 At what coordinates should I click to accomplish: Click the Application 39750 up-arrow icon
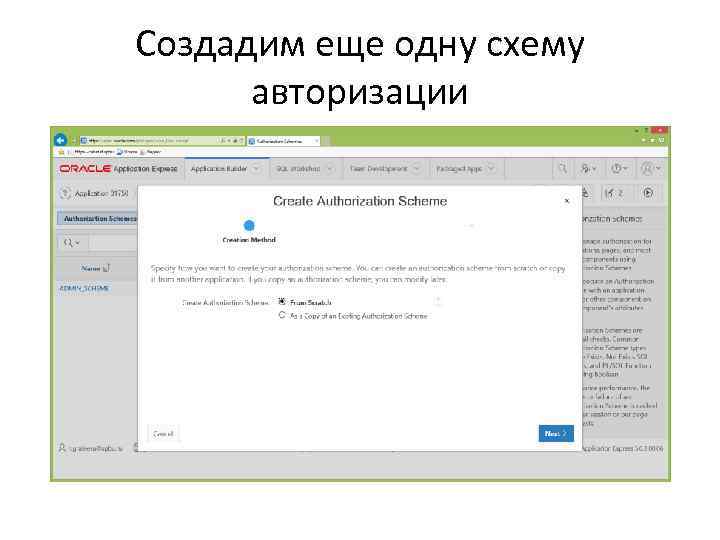(x=66, y=193)
